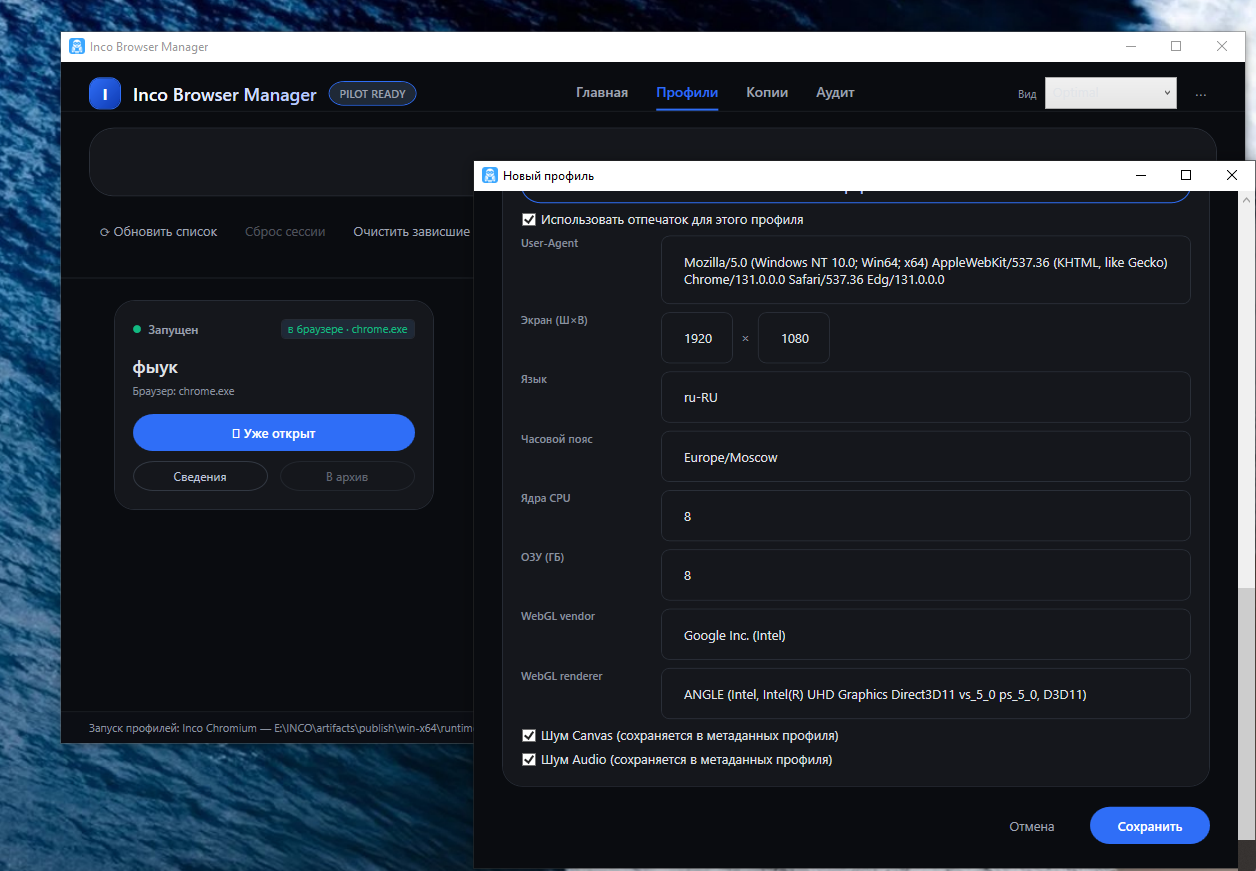Click the WebGL vendor field
This screenshot has height=871, width=1256.
pyautogui.click(x=926, y=635)
